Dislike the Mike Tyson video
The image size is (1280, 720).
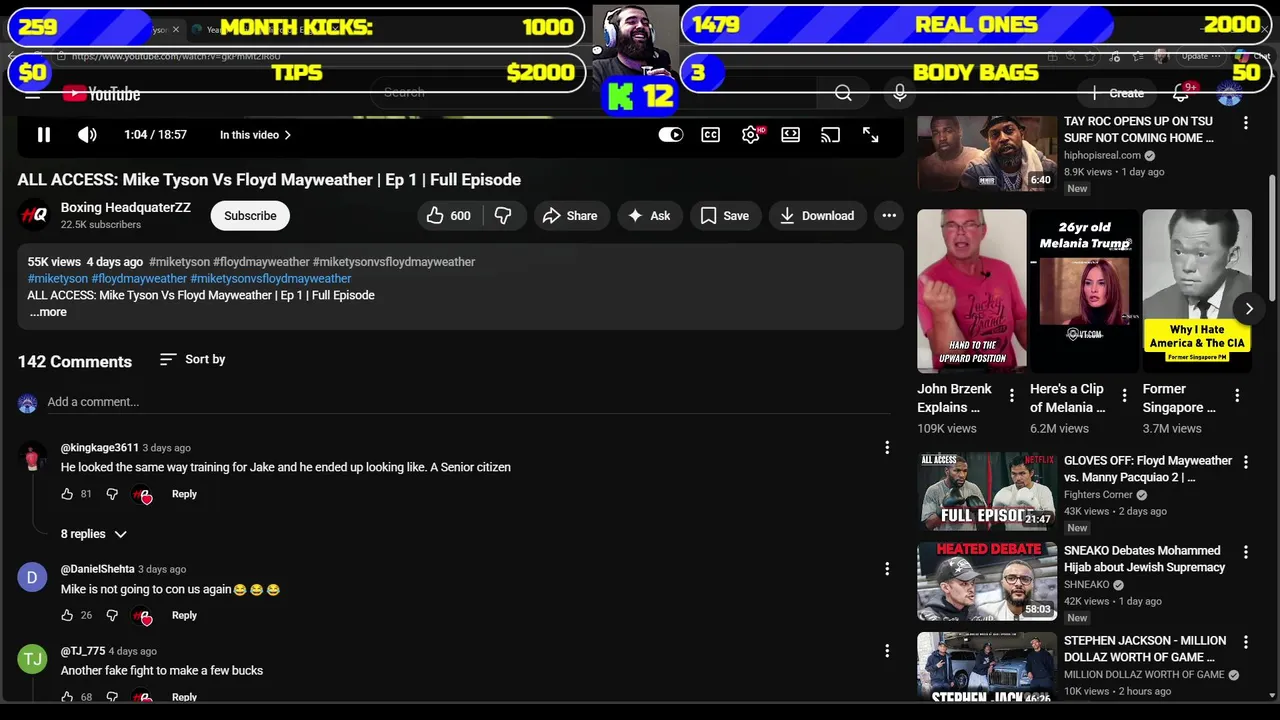[x=504, y=216]
